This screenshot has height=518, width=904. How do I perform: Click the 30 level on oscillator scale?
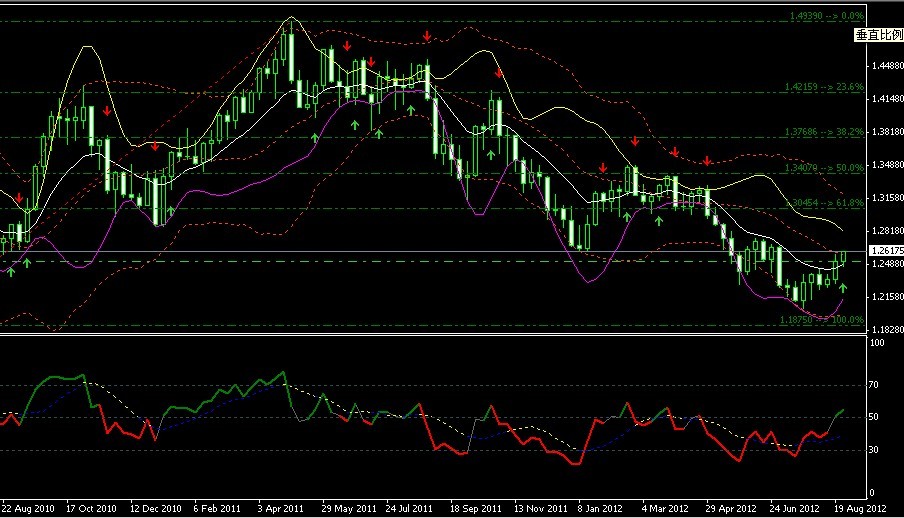coord(874,450)
